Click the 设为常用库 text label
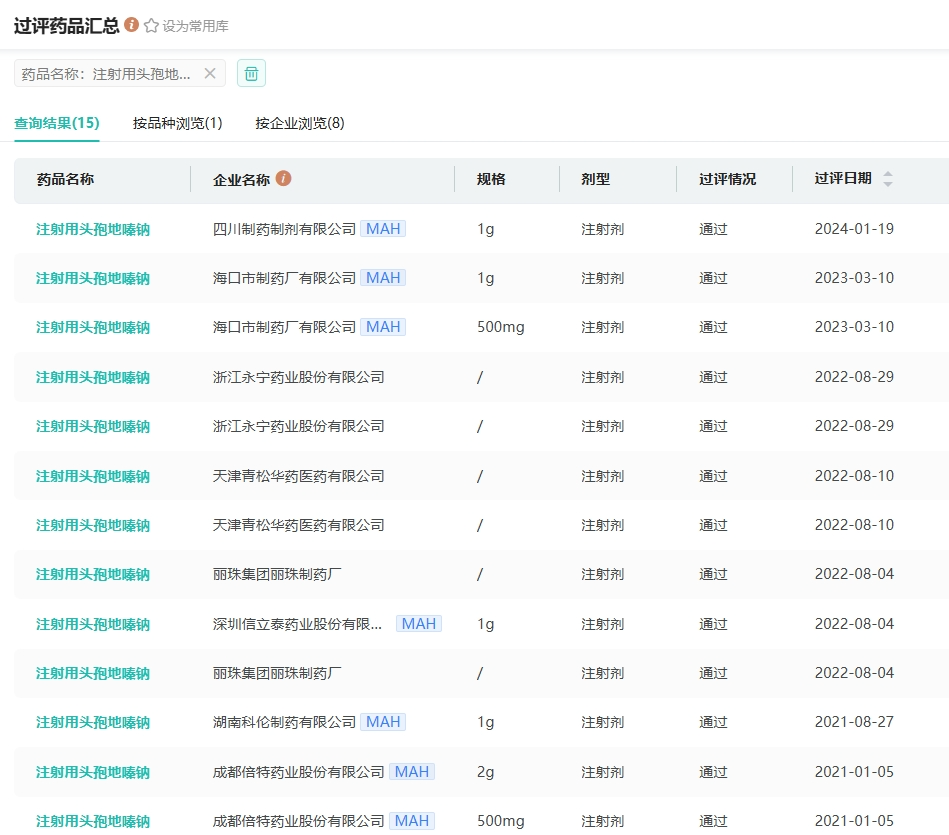The width and height of the screenshot is (949, 835). [x=196, y=26]
